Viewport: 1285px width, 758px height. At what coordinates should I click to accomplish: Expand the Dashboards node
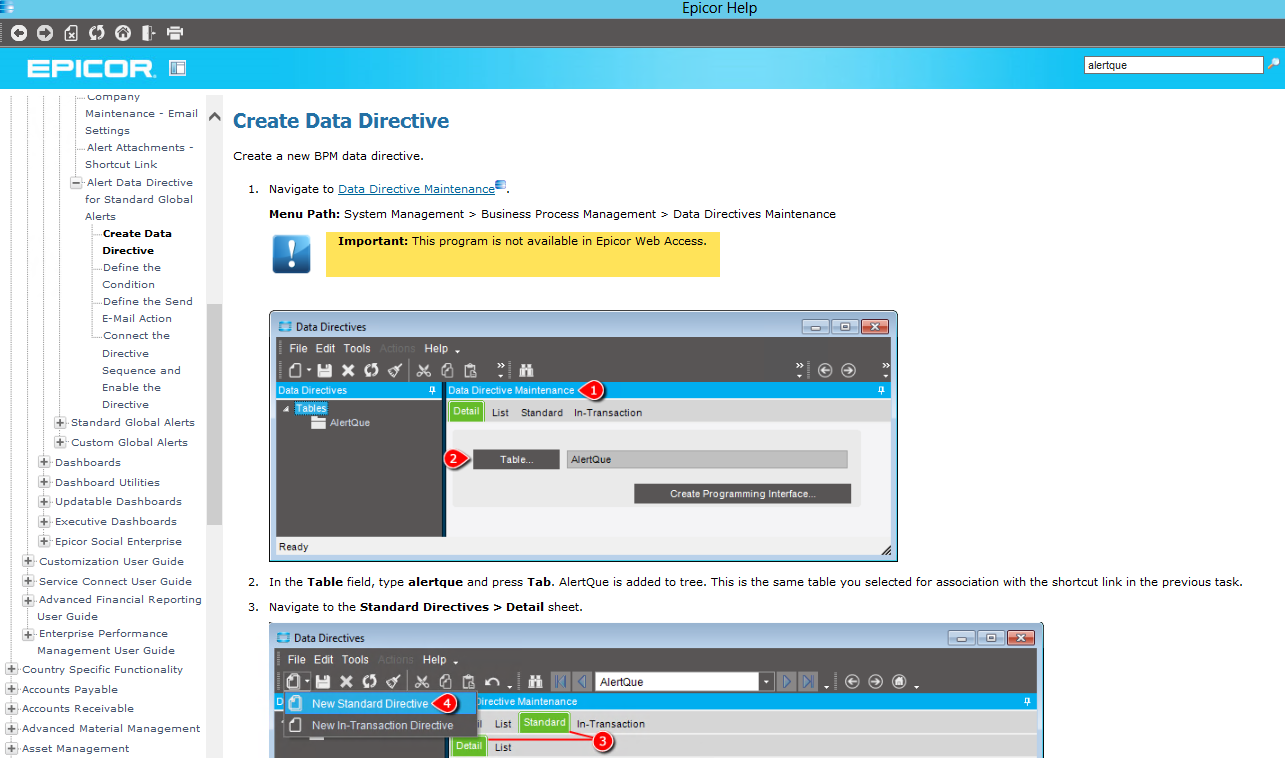(x=44, y=463)
